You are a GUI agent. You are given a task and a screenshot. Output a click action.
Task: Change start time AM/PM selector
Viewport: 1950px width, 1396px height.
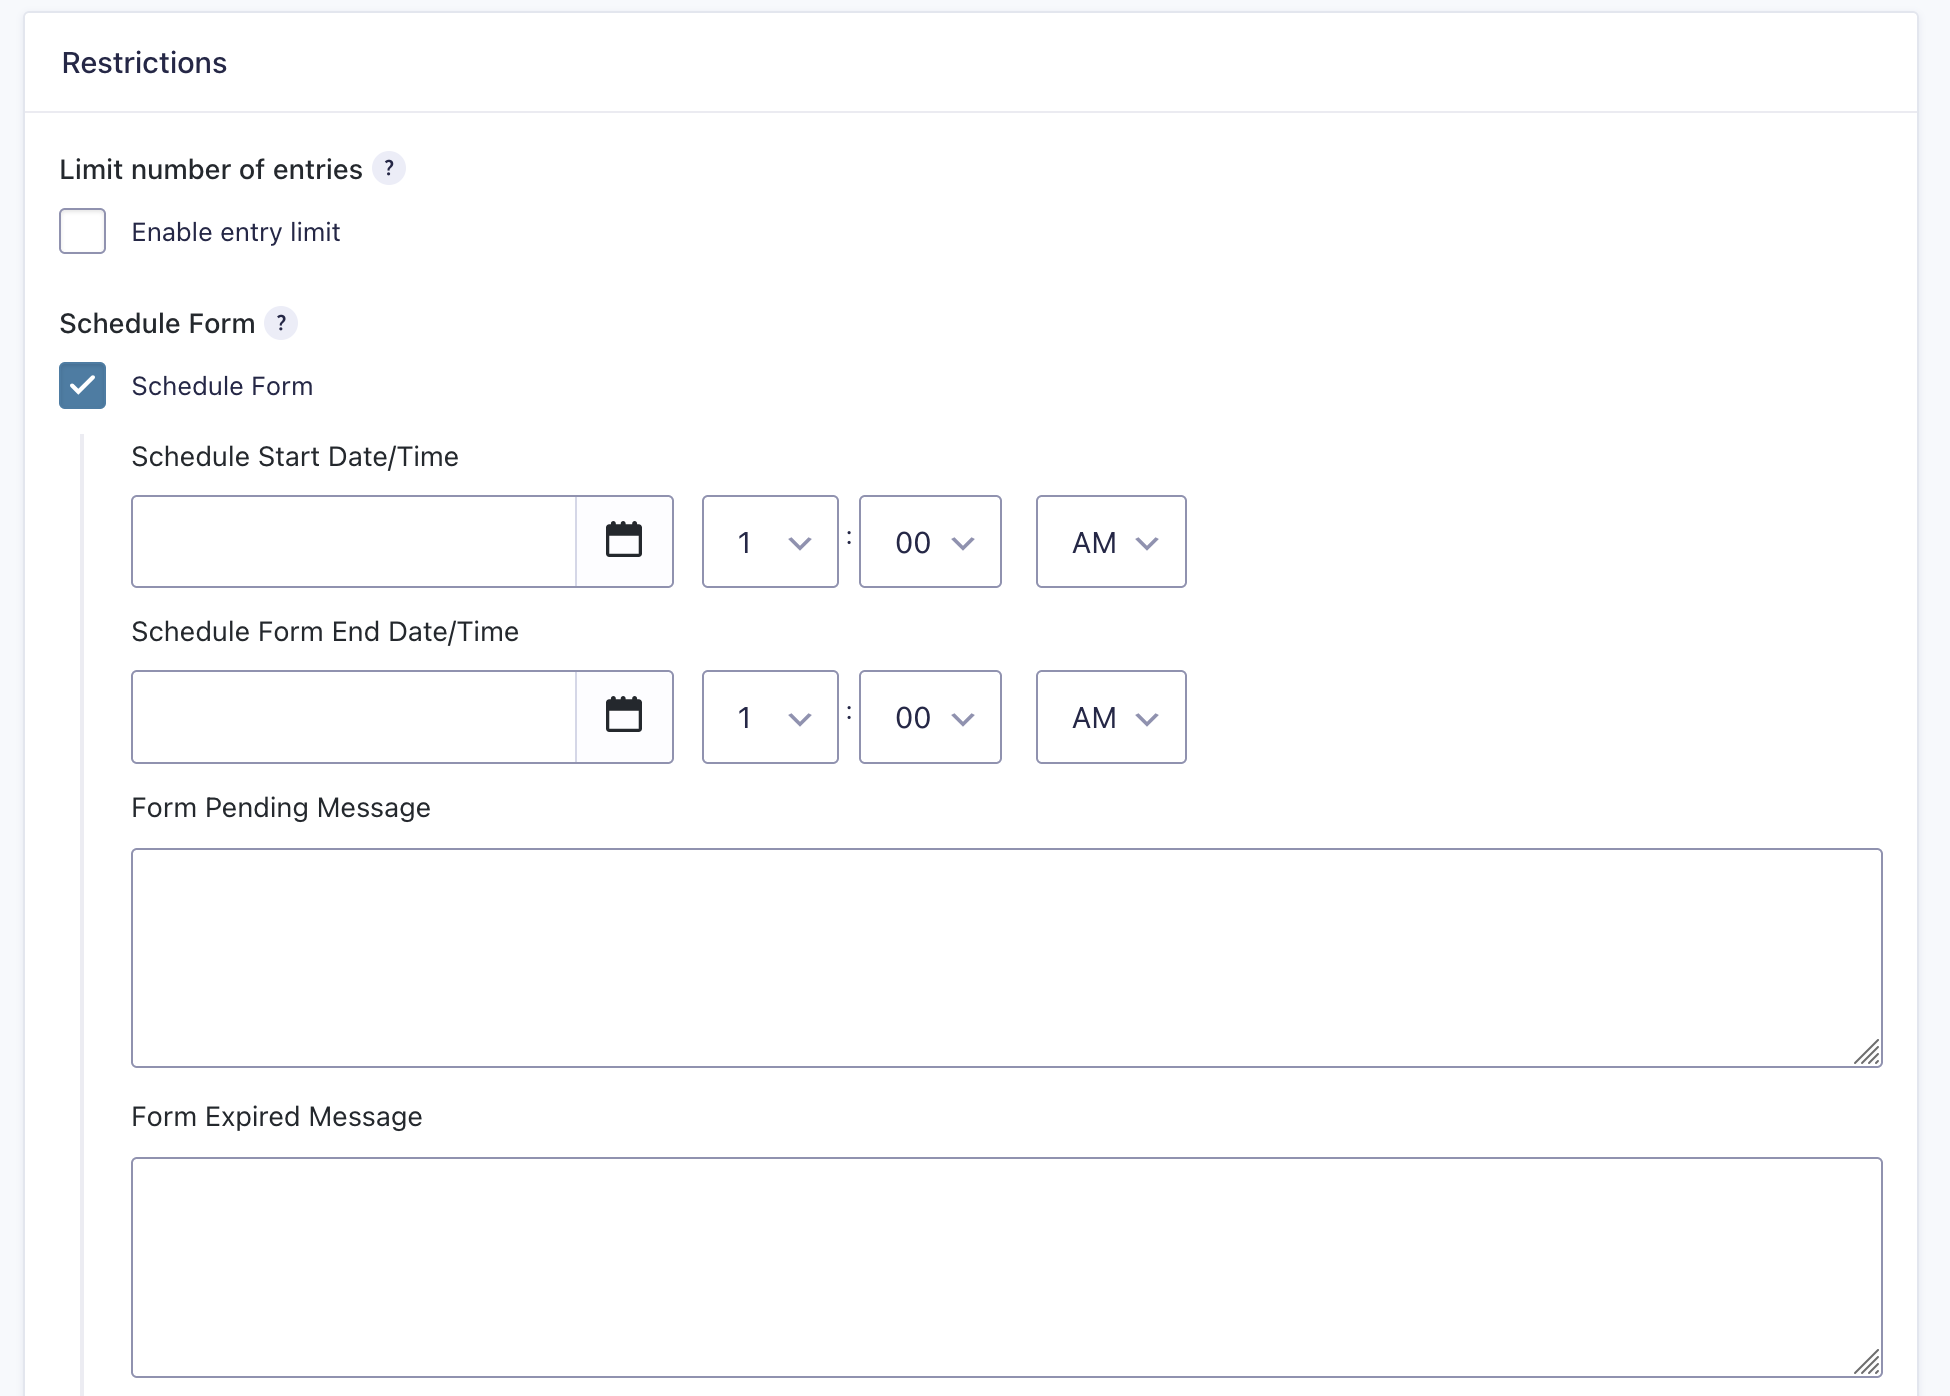[x=1111, y=542]
